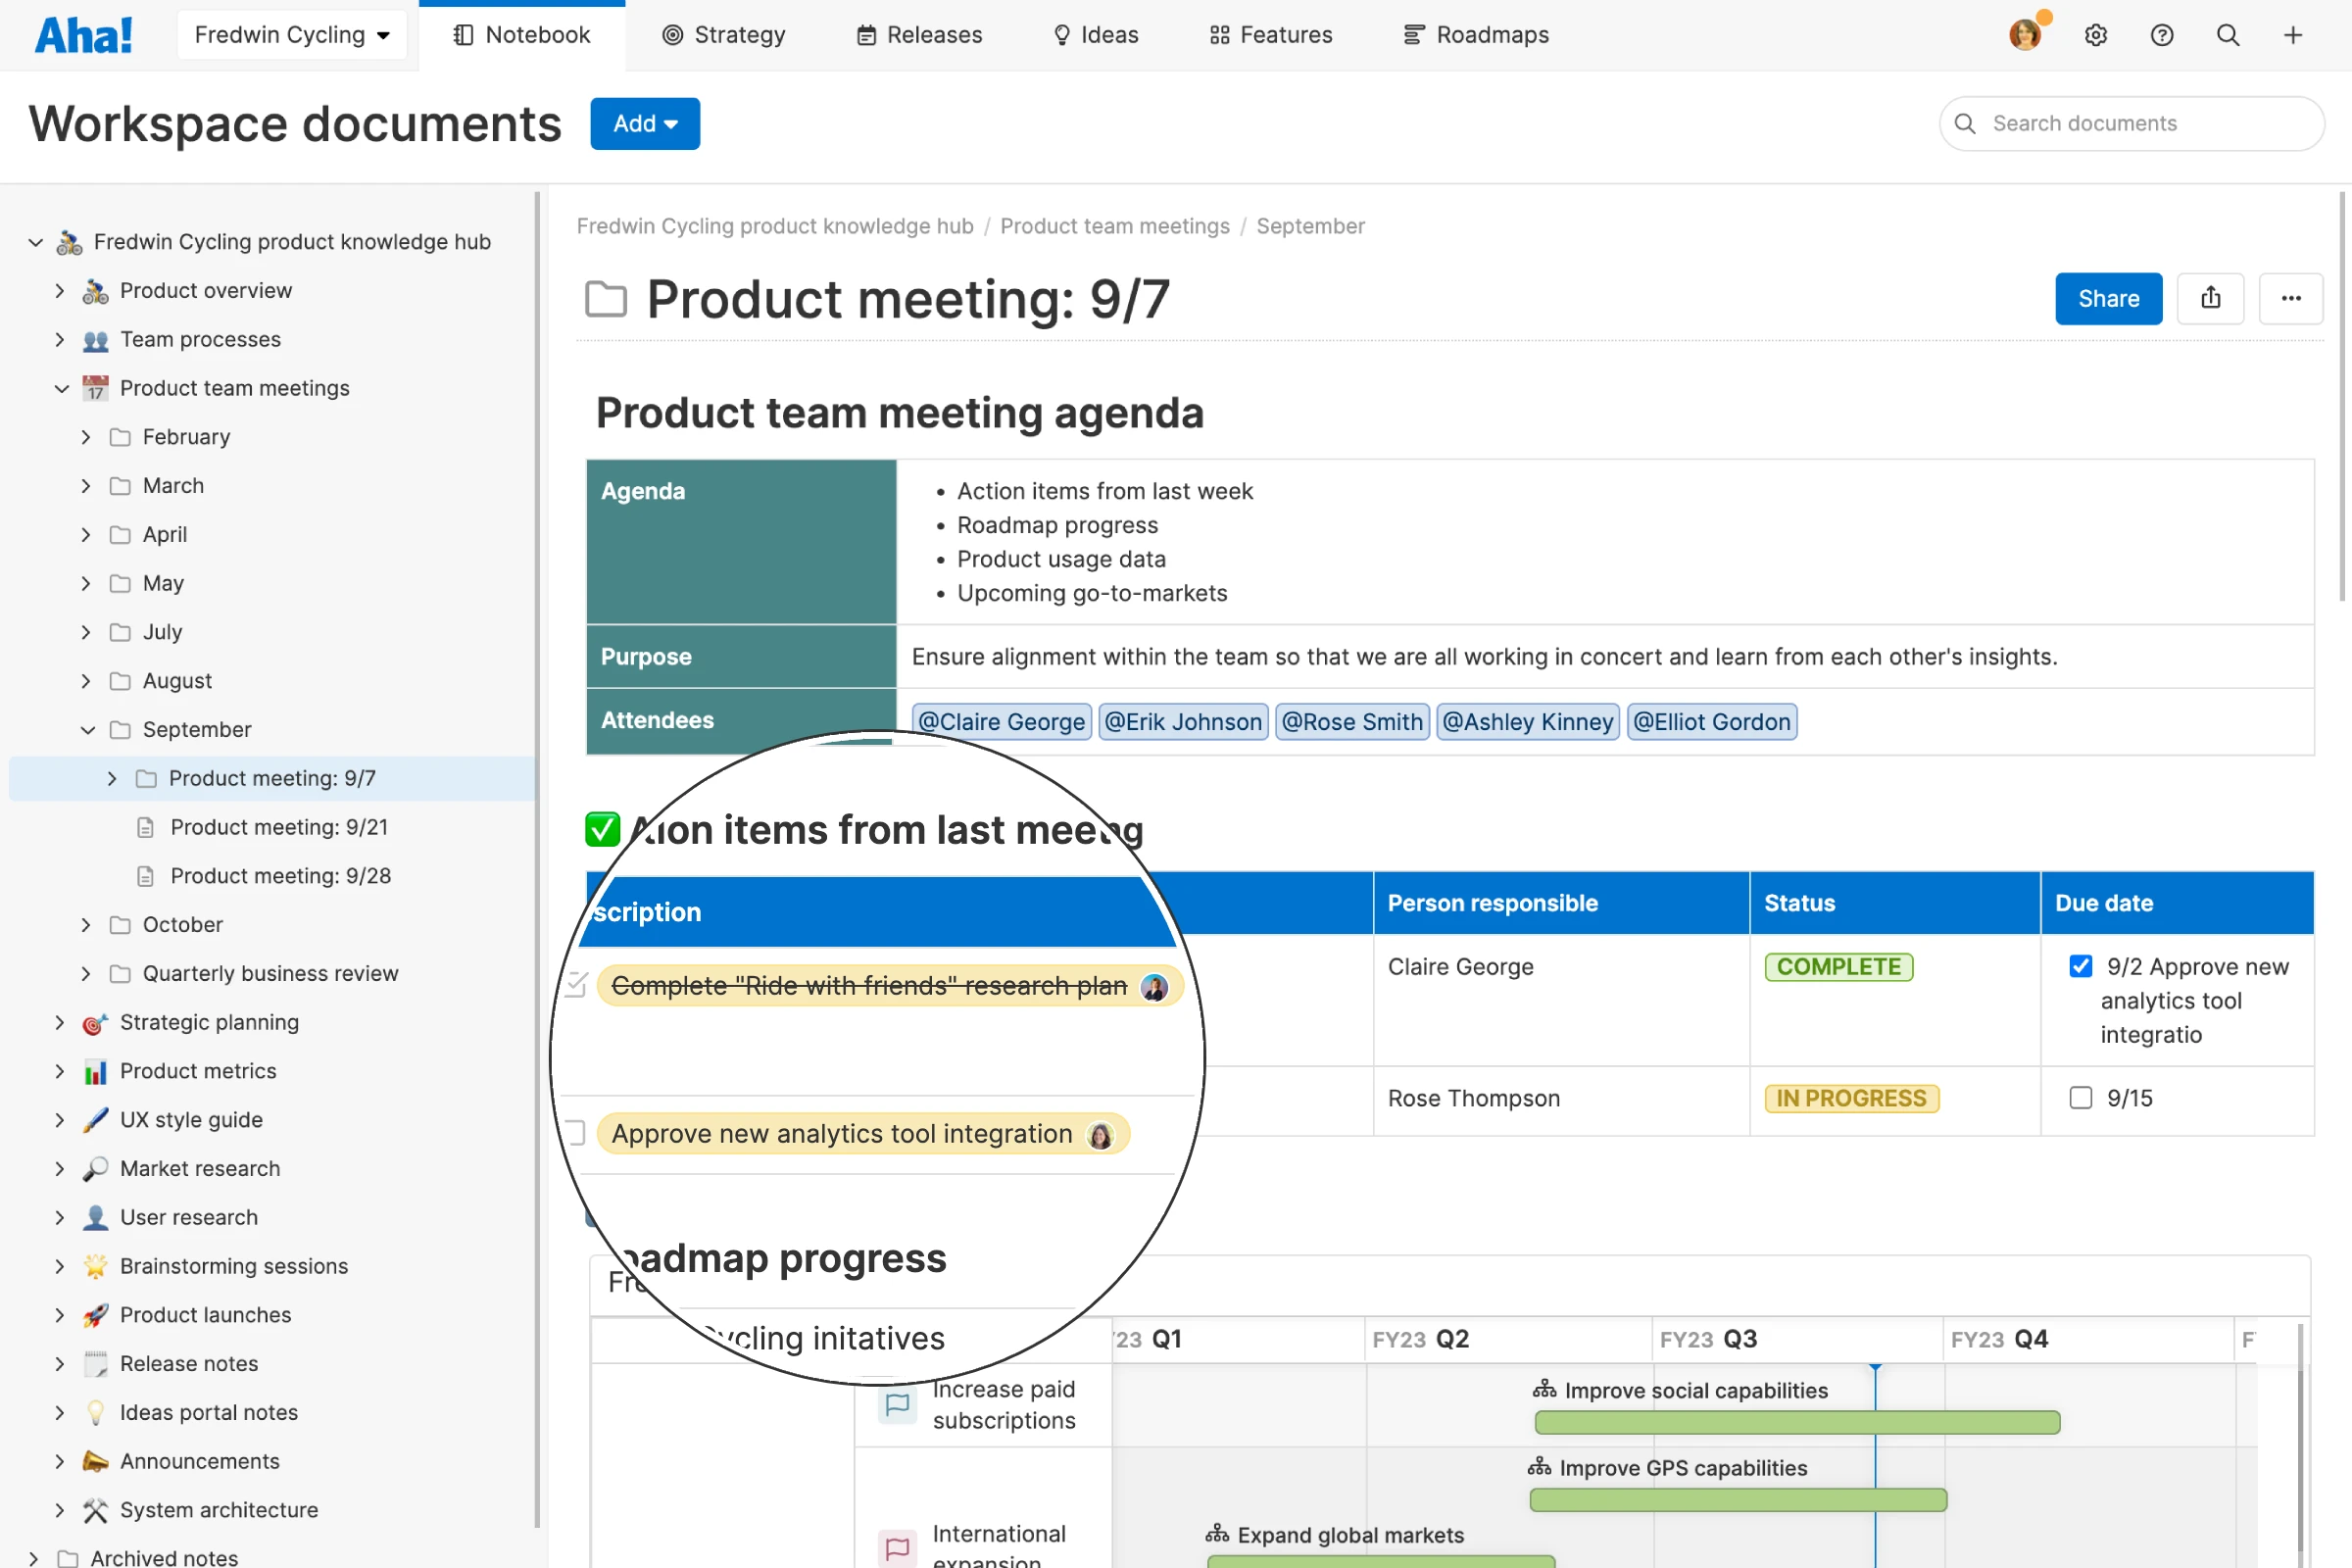Click the Share button
2352x1568 pixels.
2108,298
